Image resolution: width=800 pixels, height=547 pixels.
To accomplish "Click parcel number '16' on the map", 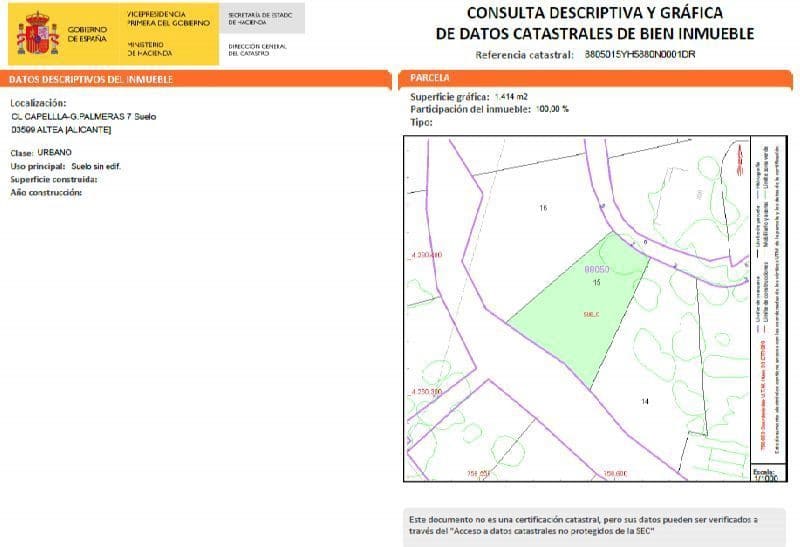I will [x=543, y=208].
